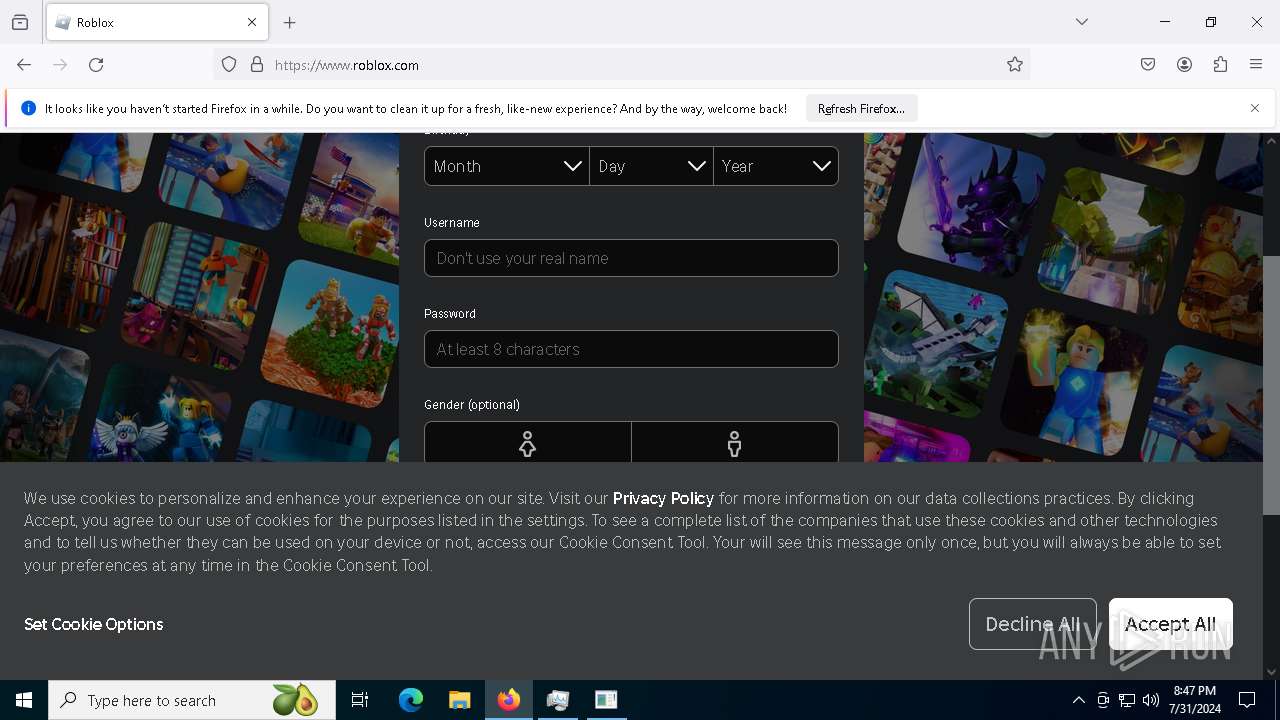Open the tracking protection shield icon
Image resolution: width=1280 pixels, height=720 pixels.
(229, 65)
